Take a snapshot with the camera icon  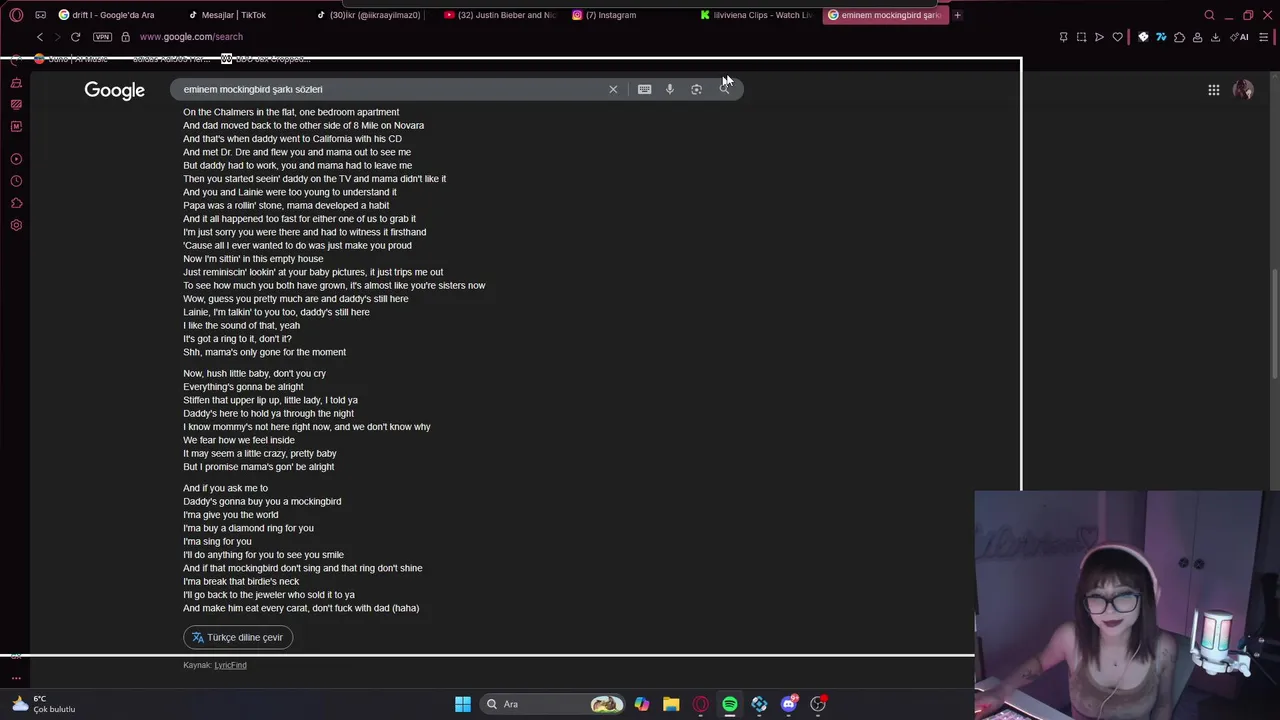click(x=1081, y=37)
